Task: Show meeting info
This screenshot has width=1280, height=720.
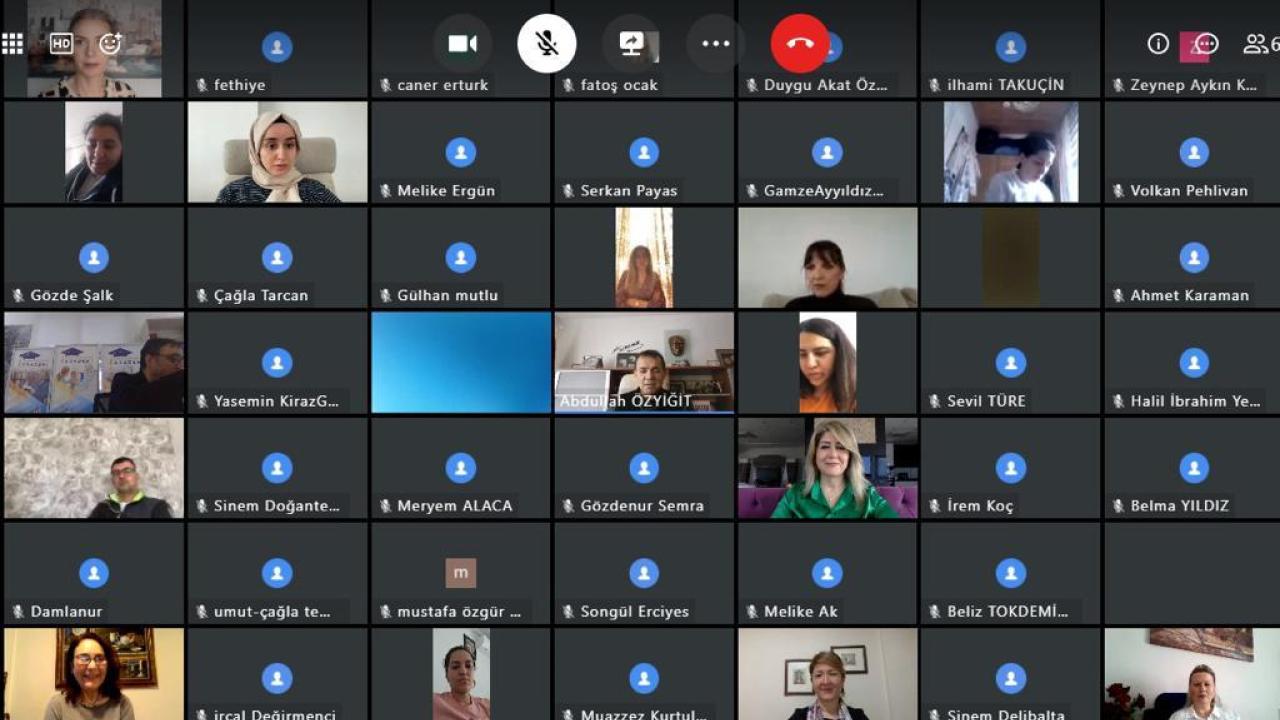Action: (1158, 43)
